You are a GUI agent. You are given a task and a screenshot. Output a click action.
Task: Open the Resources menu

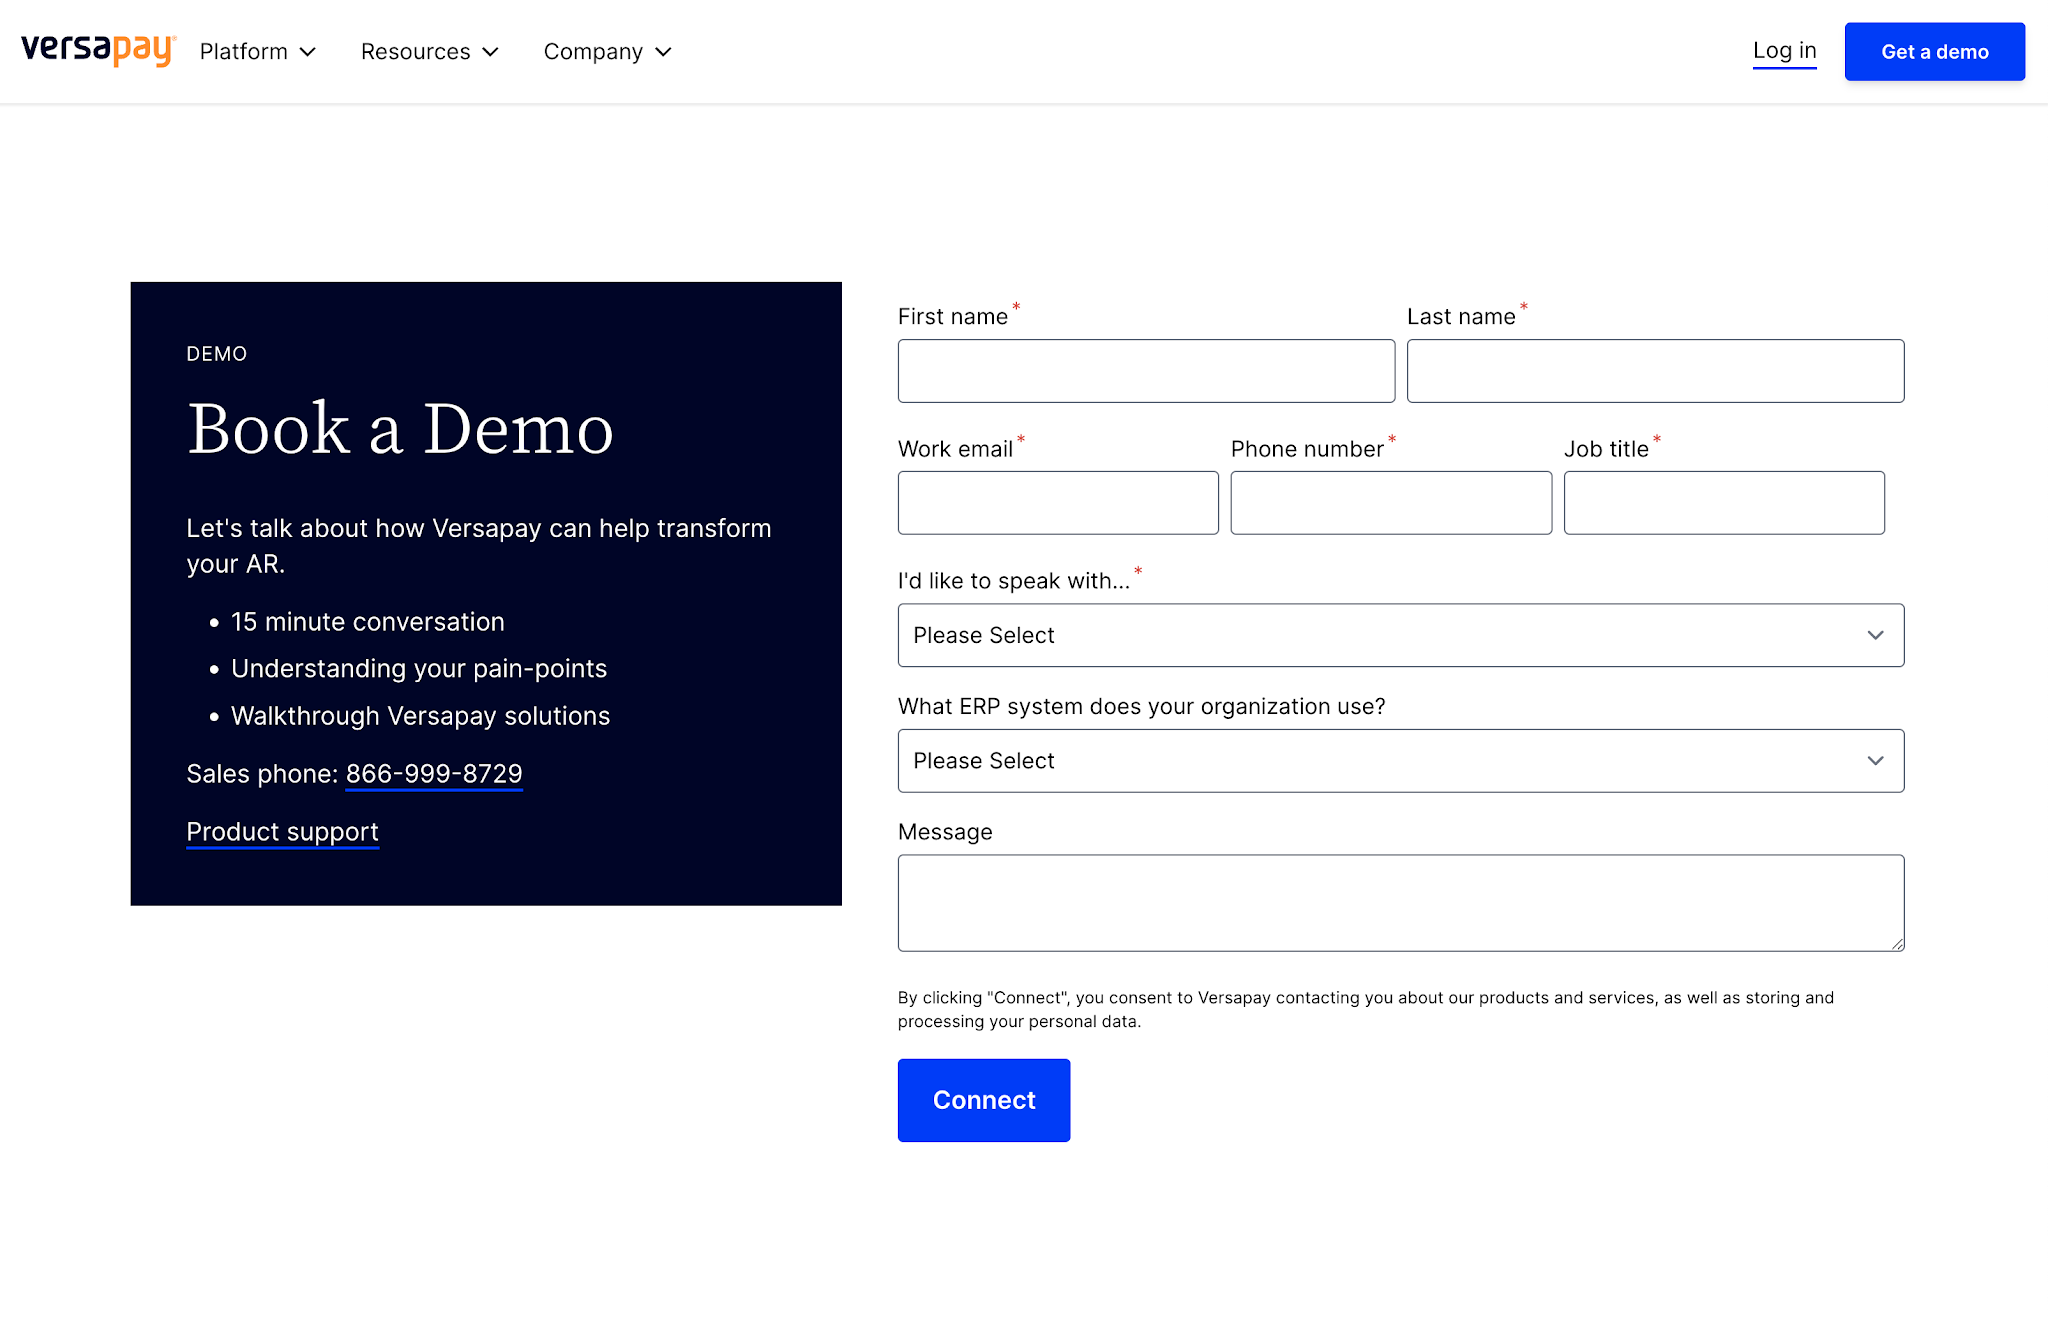click(x=415, y=52)
